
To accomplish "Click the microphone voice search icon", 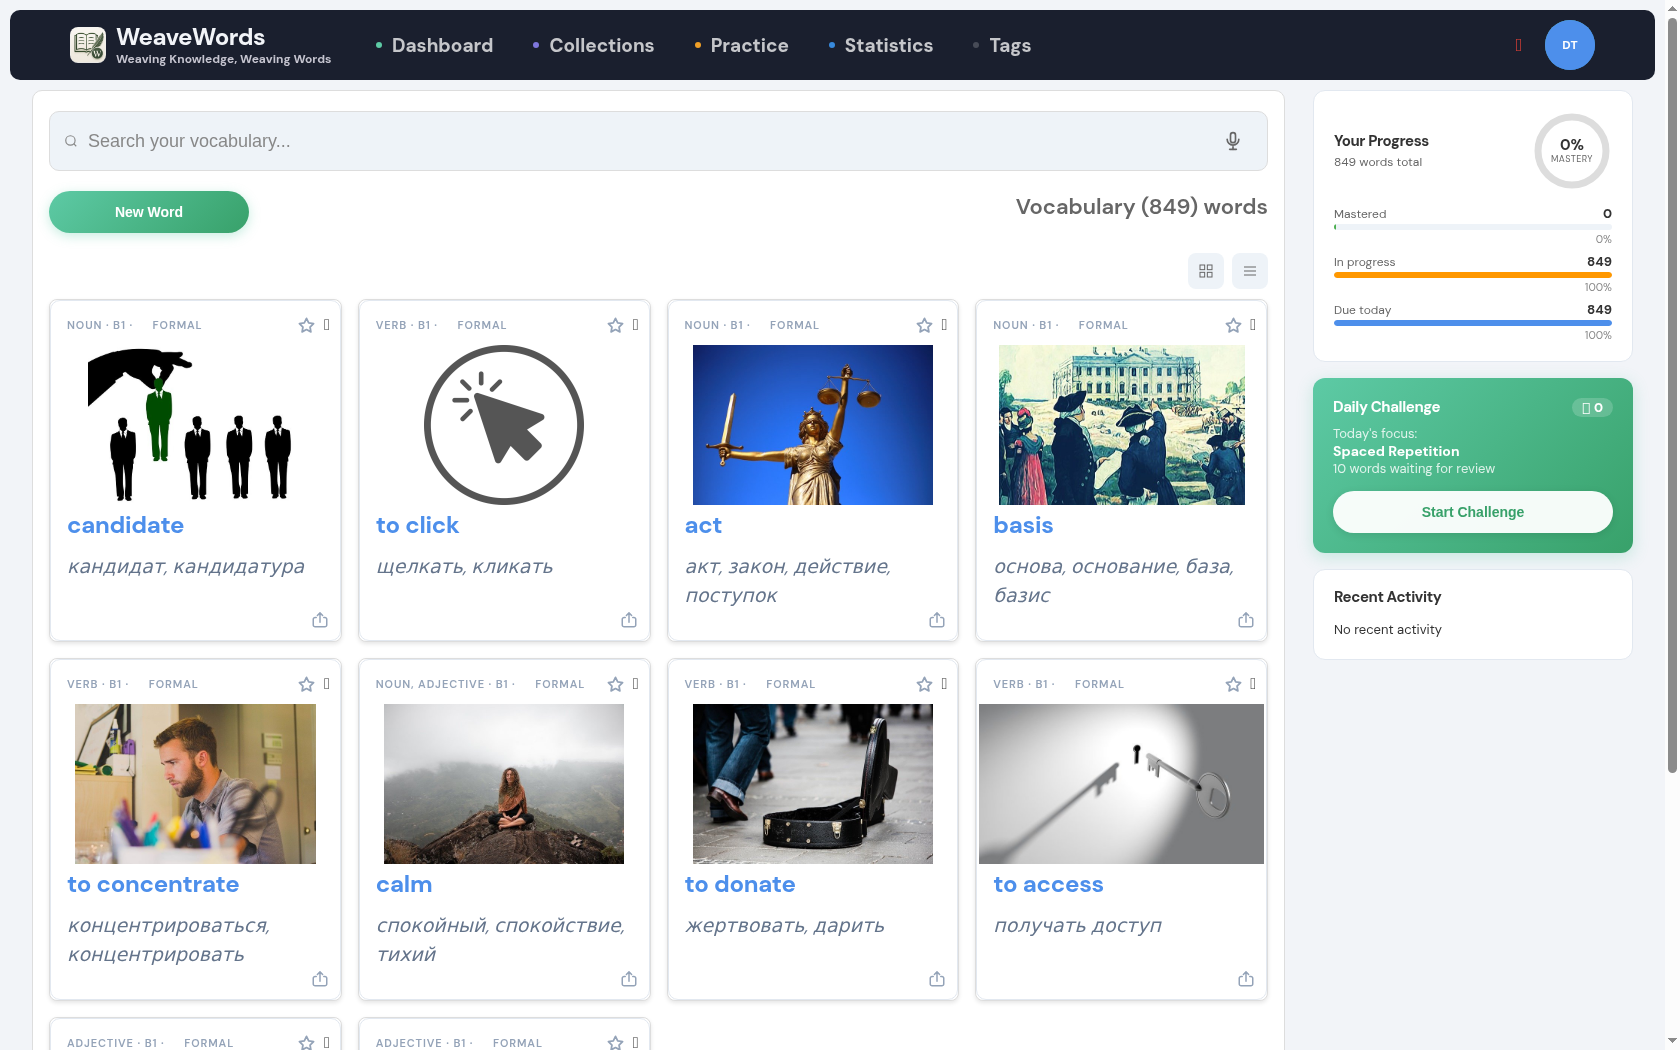I will click(1233, 141).
